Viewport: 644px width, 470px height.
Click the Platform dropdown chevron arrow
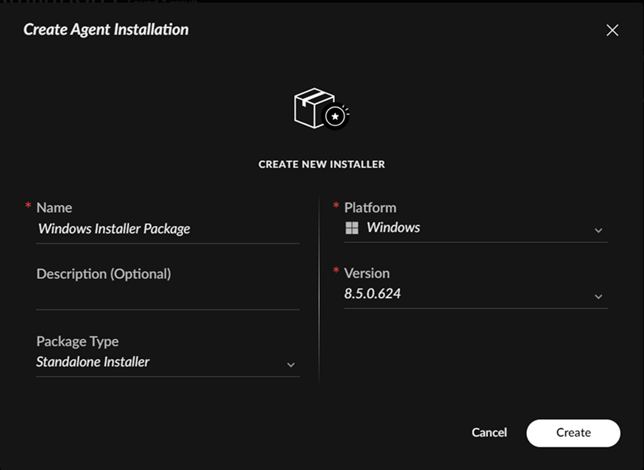pyautogui.click(x=599, y=231)
